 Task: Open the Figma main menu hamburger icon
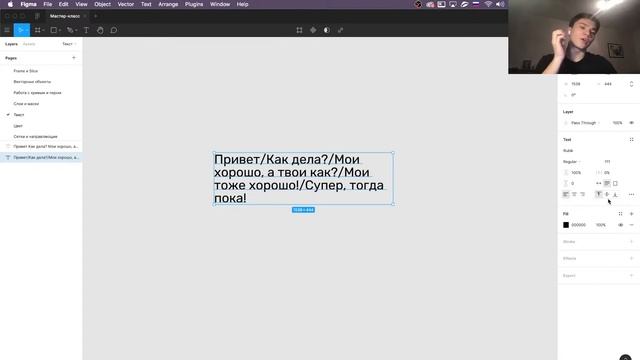click(x=7, y=30)
